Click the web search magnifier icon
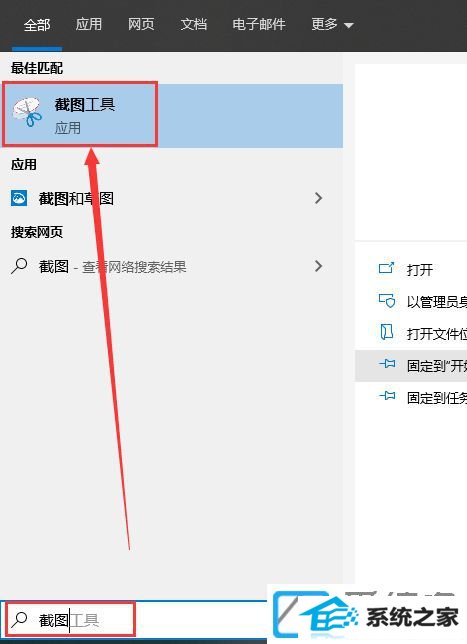This screenshot has width=467, height=644. click(x=19, y=266)
